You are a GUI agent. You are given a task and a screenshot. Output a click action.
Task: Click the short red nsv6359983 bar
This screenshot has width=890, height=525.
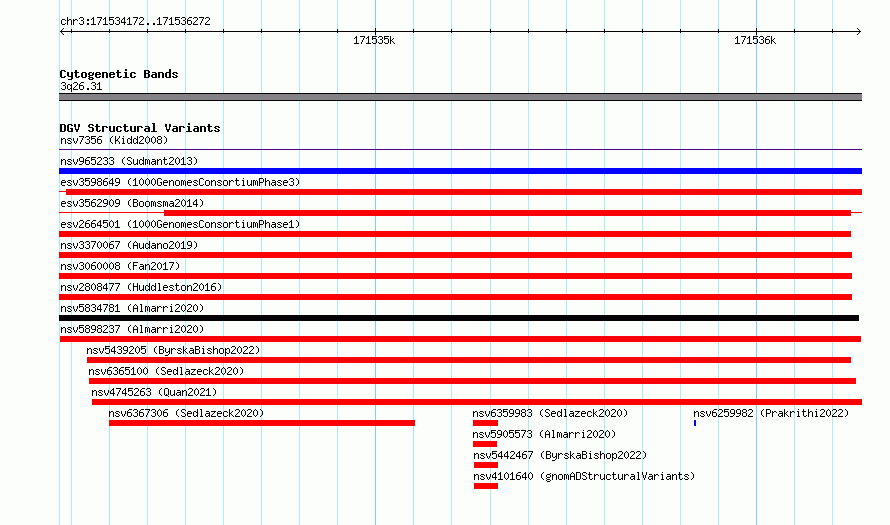485,423
